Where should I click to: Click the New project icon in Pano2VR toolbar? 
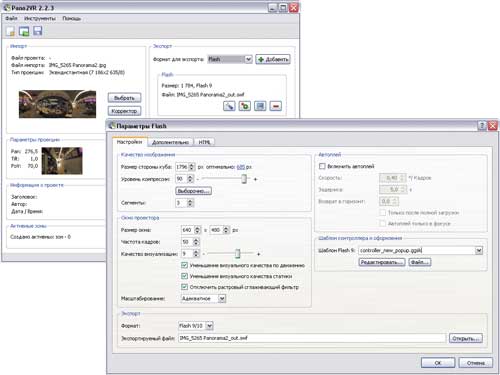(10, 31)
